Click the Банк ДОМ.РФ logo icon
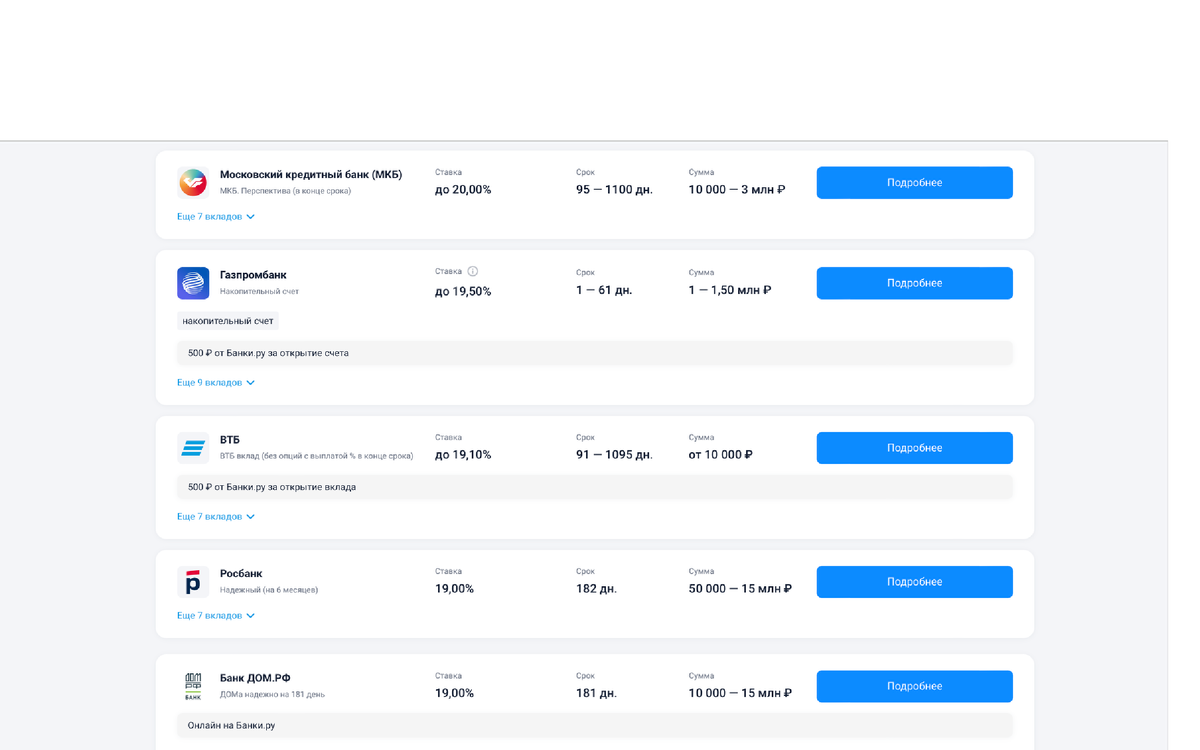 point(193,686)
